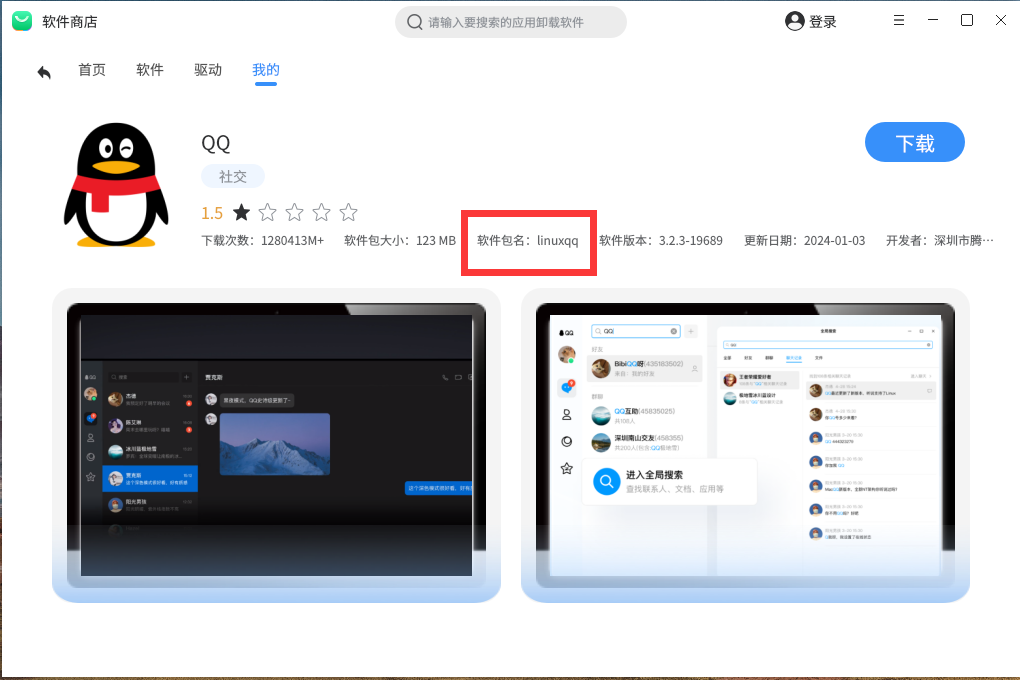Click the fifth rating star
Screen dimensions: 1020x680
pos(348,212)
